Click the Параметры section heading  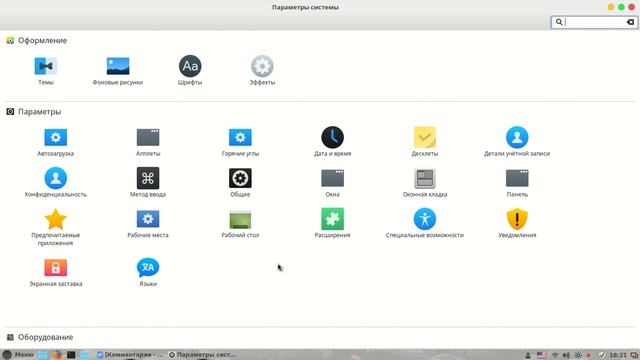40,111
